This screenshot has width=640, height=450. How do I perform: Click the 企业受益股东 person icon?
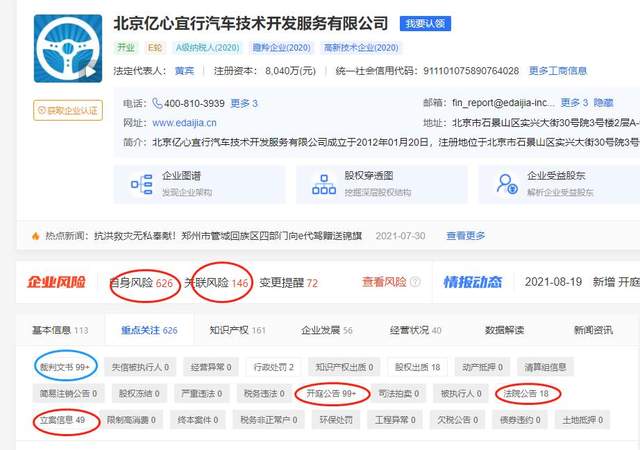click(x=507, y=184)
